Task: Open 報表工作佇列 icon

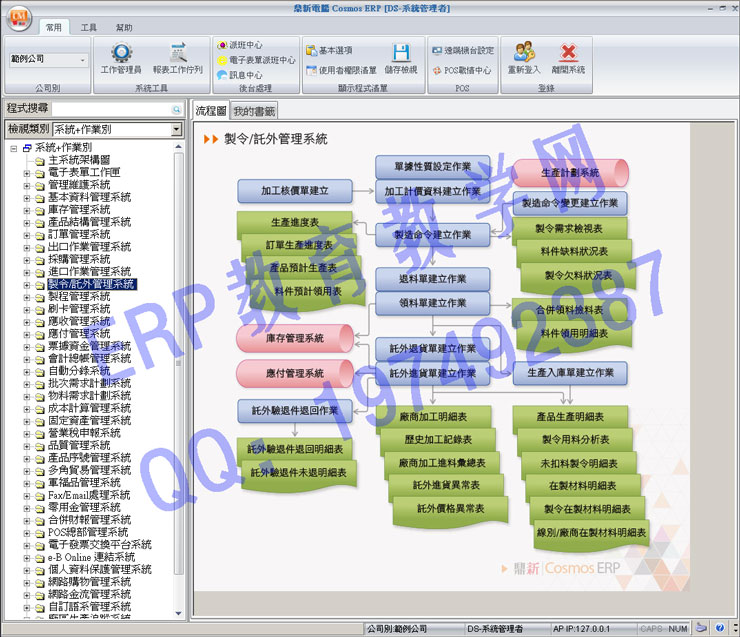Action: click(178, 52)
